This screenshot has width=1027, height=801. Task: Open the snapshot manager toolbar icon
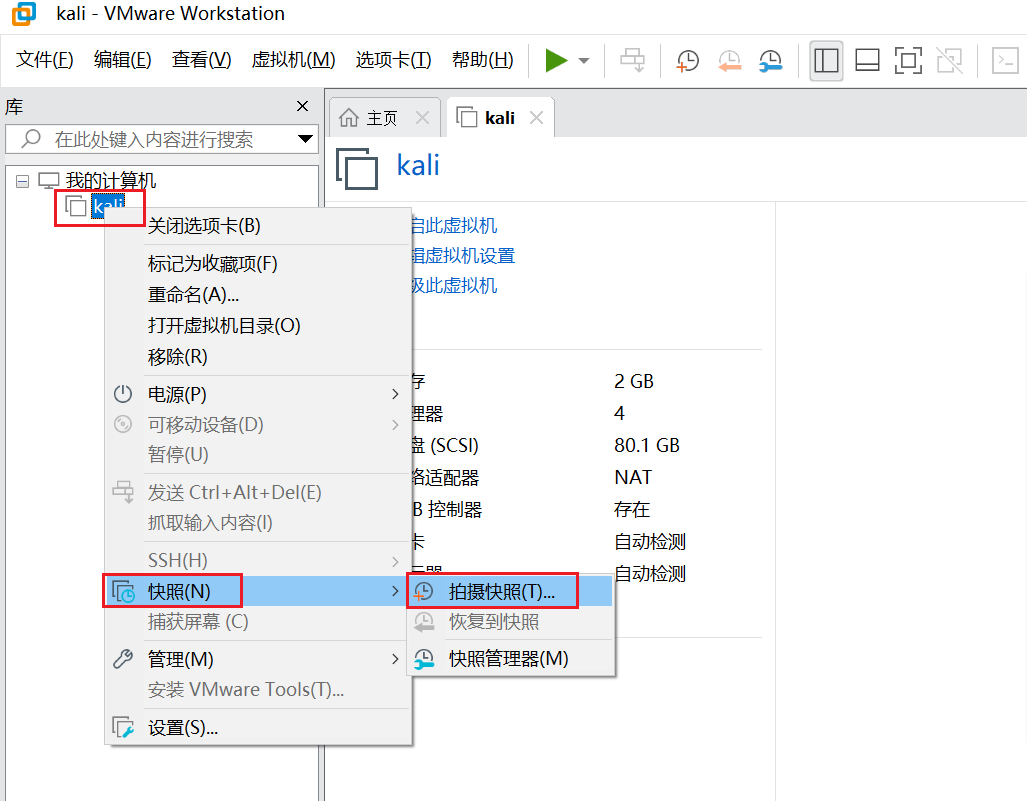coord(771,61)
